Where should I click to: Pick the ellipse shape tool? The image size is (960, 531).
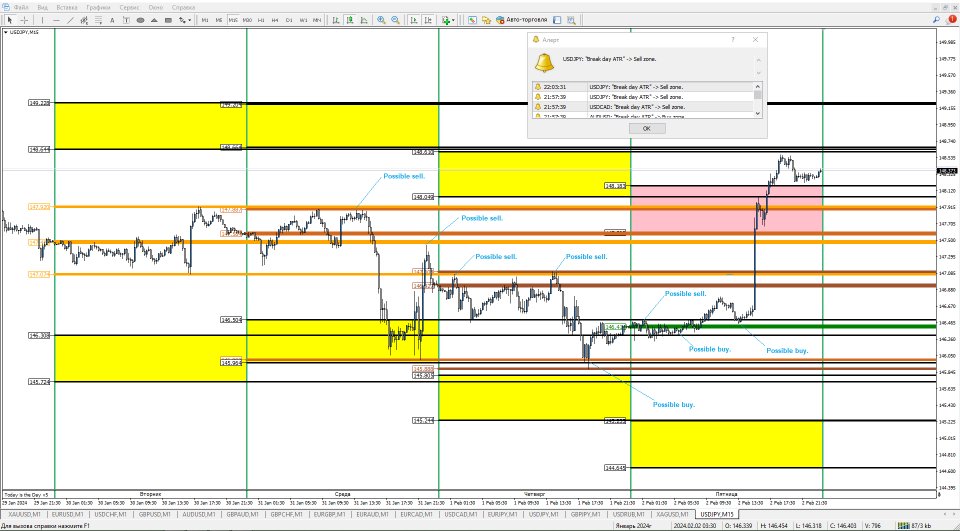[140, 20]
